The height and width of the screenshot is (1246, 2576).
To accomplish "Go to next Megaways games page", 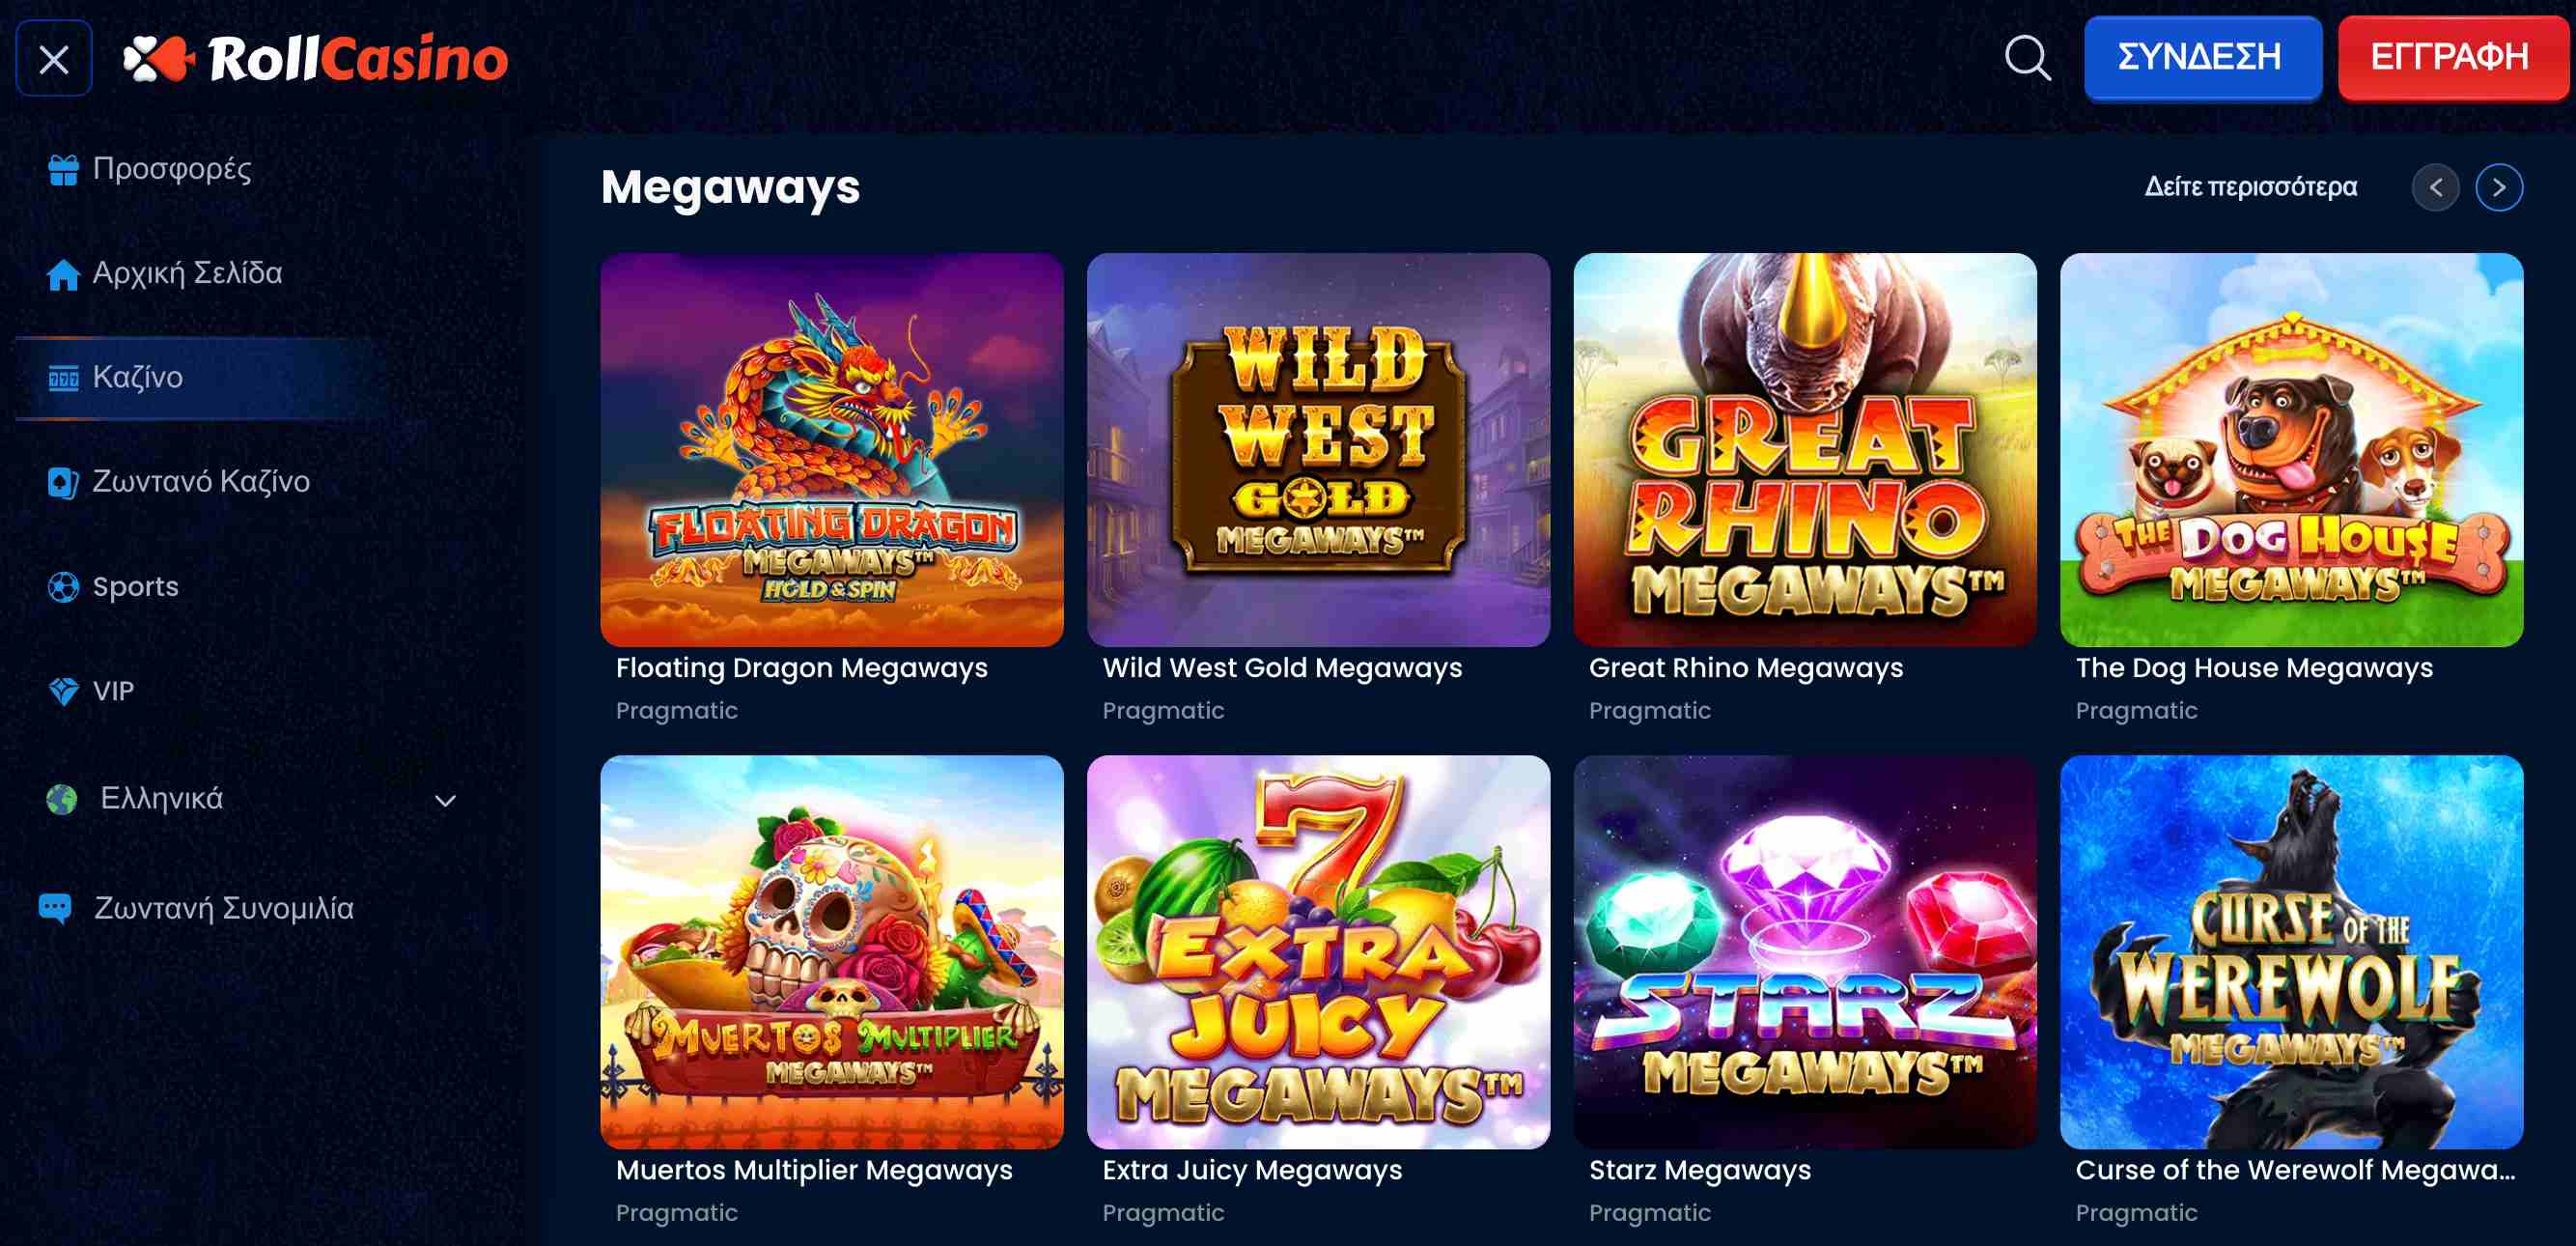I will (x=2499, y=187).
